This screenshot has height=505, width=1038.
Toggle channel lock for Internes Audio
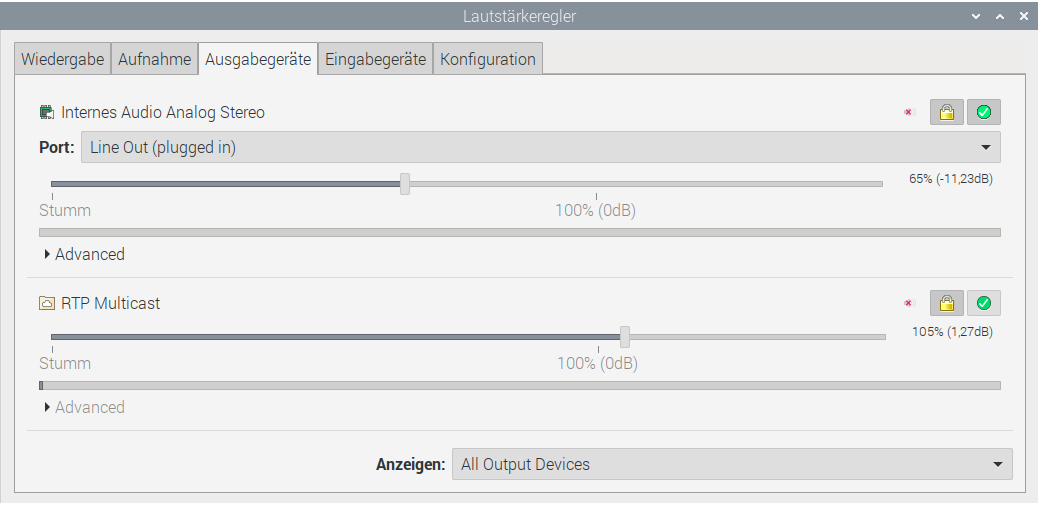[x=947, y=113]
